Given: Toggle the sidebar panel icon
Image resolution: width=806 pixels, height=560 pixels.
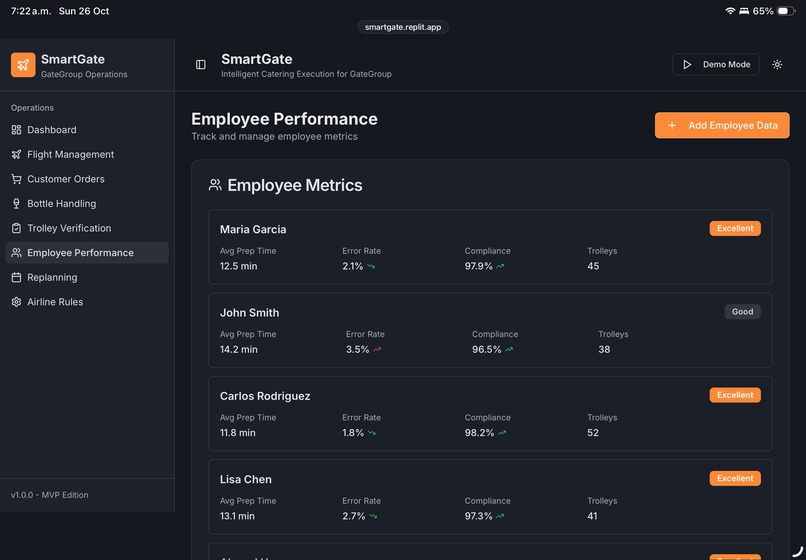Looking at the screenshot, I should point(201,65).
